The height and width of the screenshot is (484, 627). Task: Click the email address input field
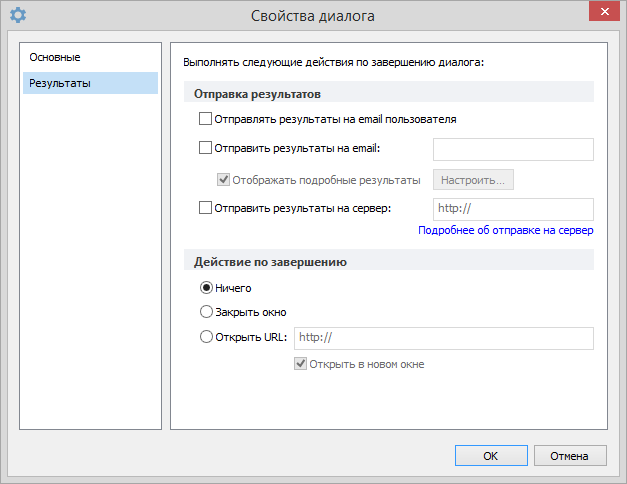[x=513, y=149]
